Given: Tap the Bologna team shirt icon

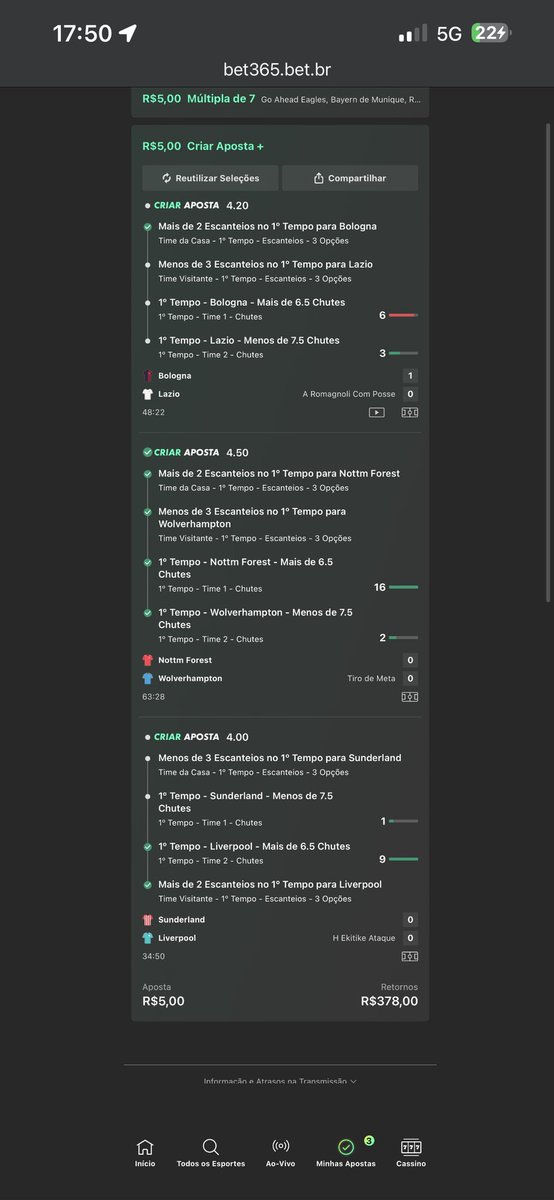Looking at the screenshot, I should (x=148, y=376).
